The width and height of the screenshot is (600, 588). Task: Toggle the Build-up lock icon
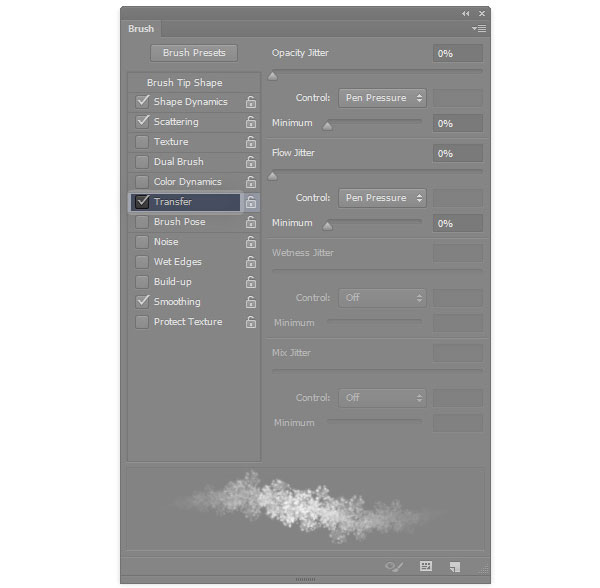pos(251,282)
